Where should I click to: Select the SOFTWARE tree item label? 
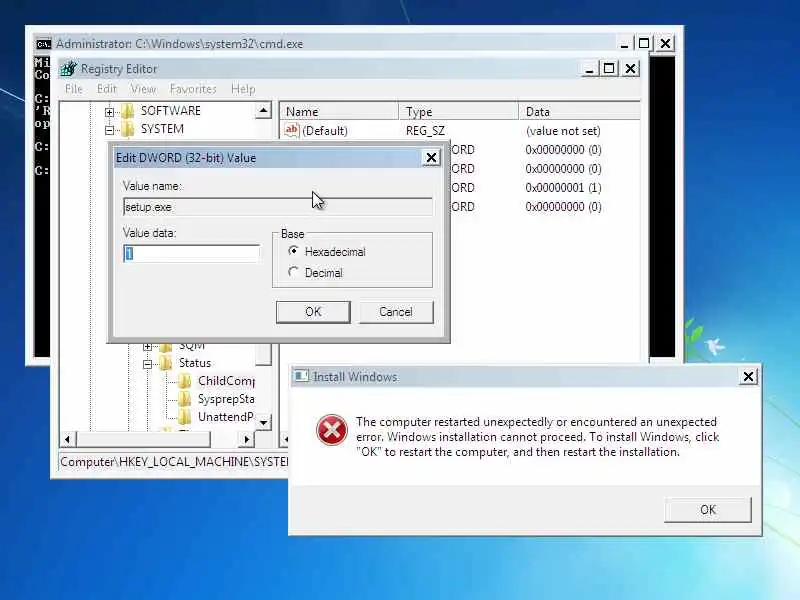[170, 111]
